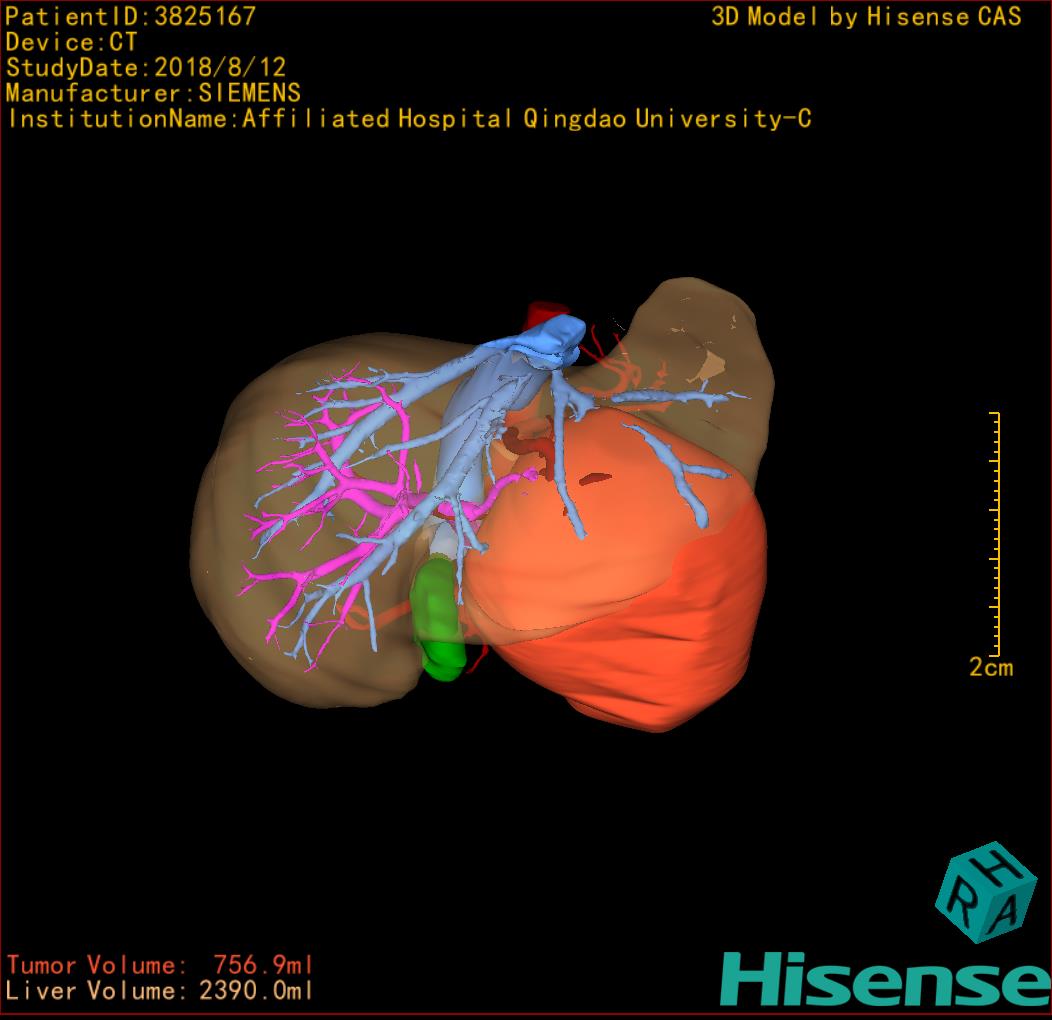Click the 2cm scale label
This screenshot has height=1020, width=1052.
990,667
